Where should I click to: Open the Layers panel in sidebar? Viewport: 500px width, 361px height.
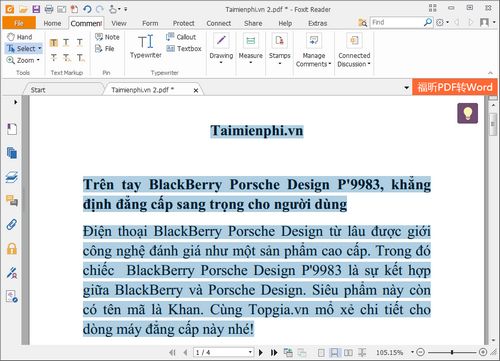click(x=12, y=177)
